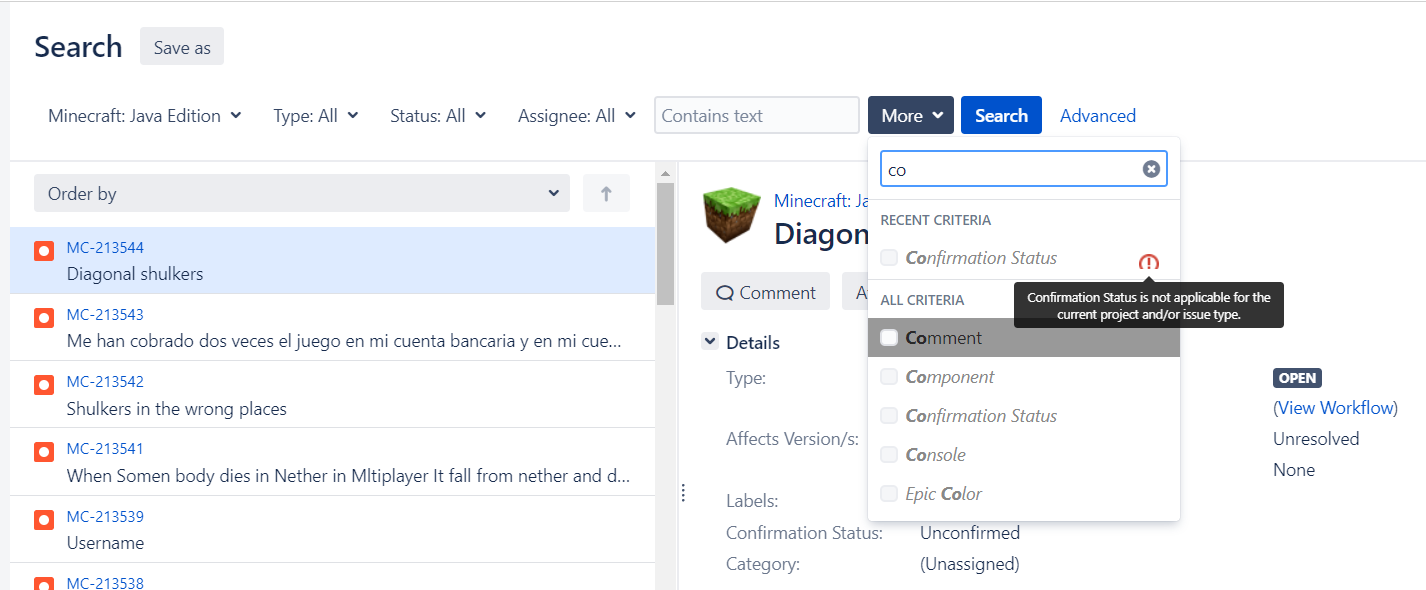Click the bug icon beside MC-213542
The image size is (1426, 590).
(x=44, y=385)
